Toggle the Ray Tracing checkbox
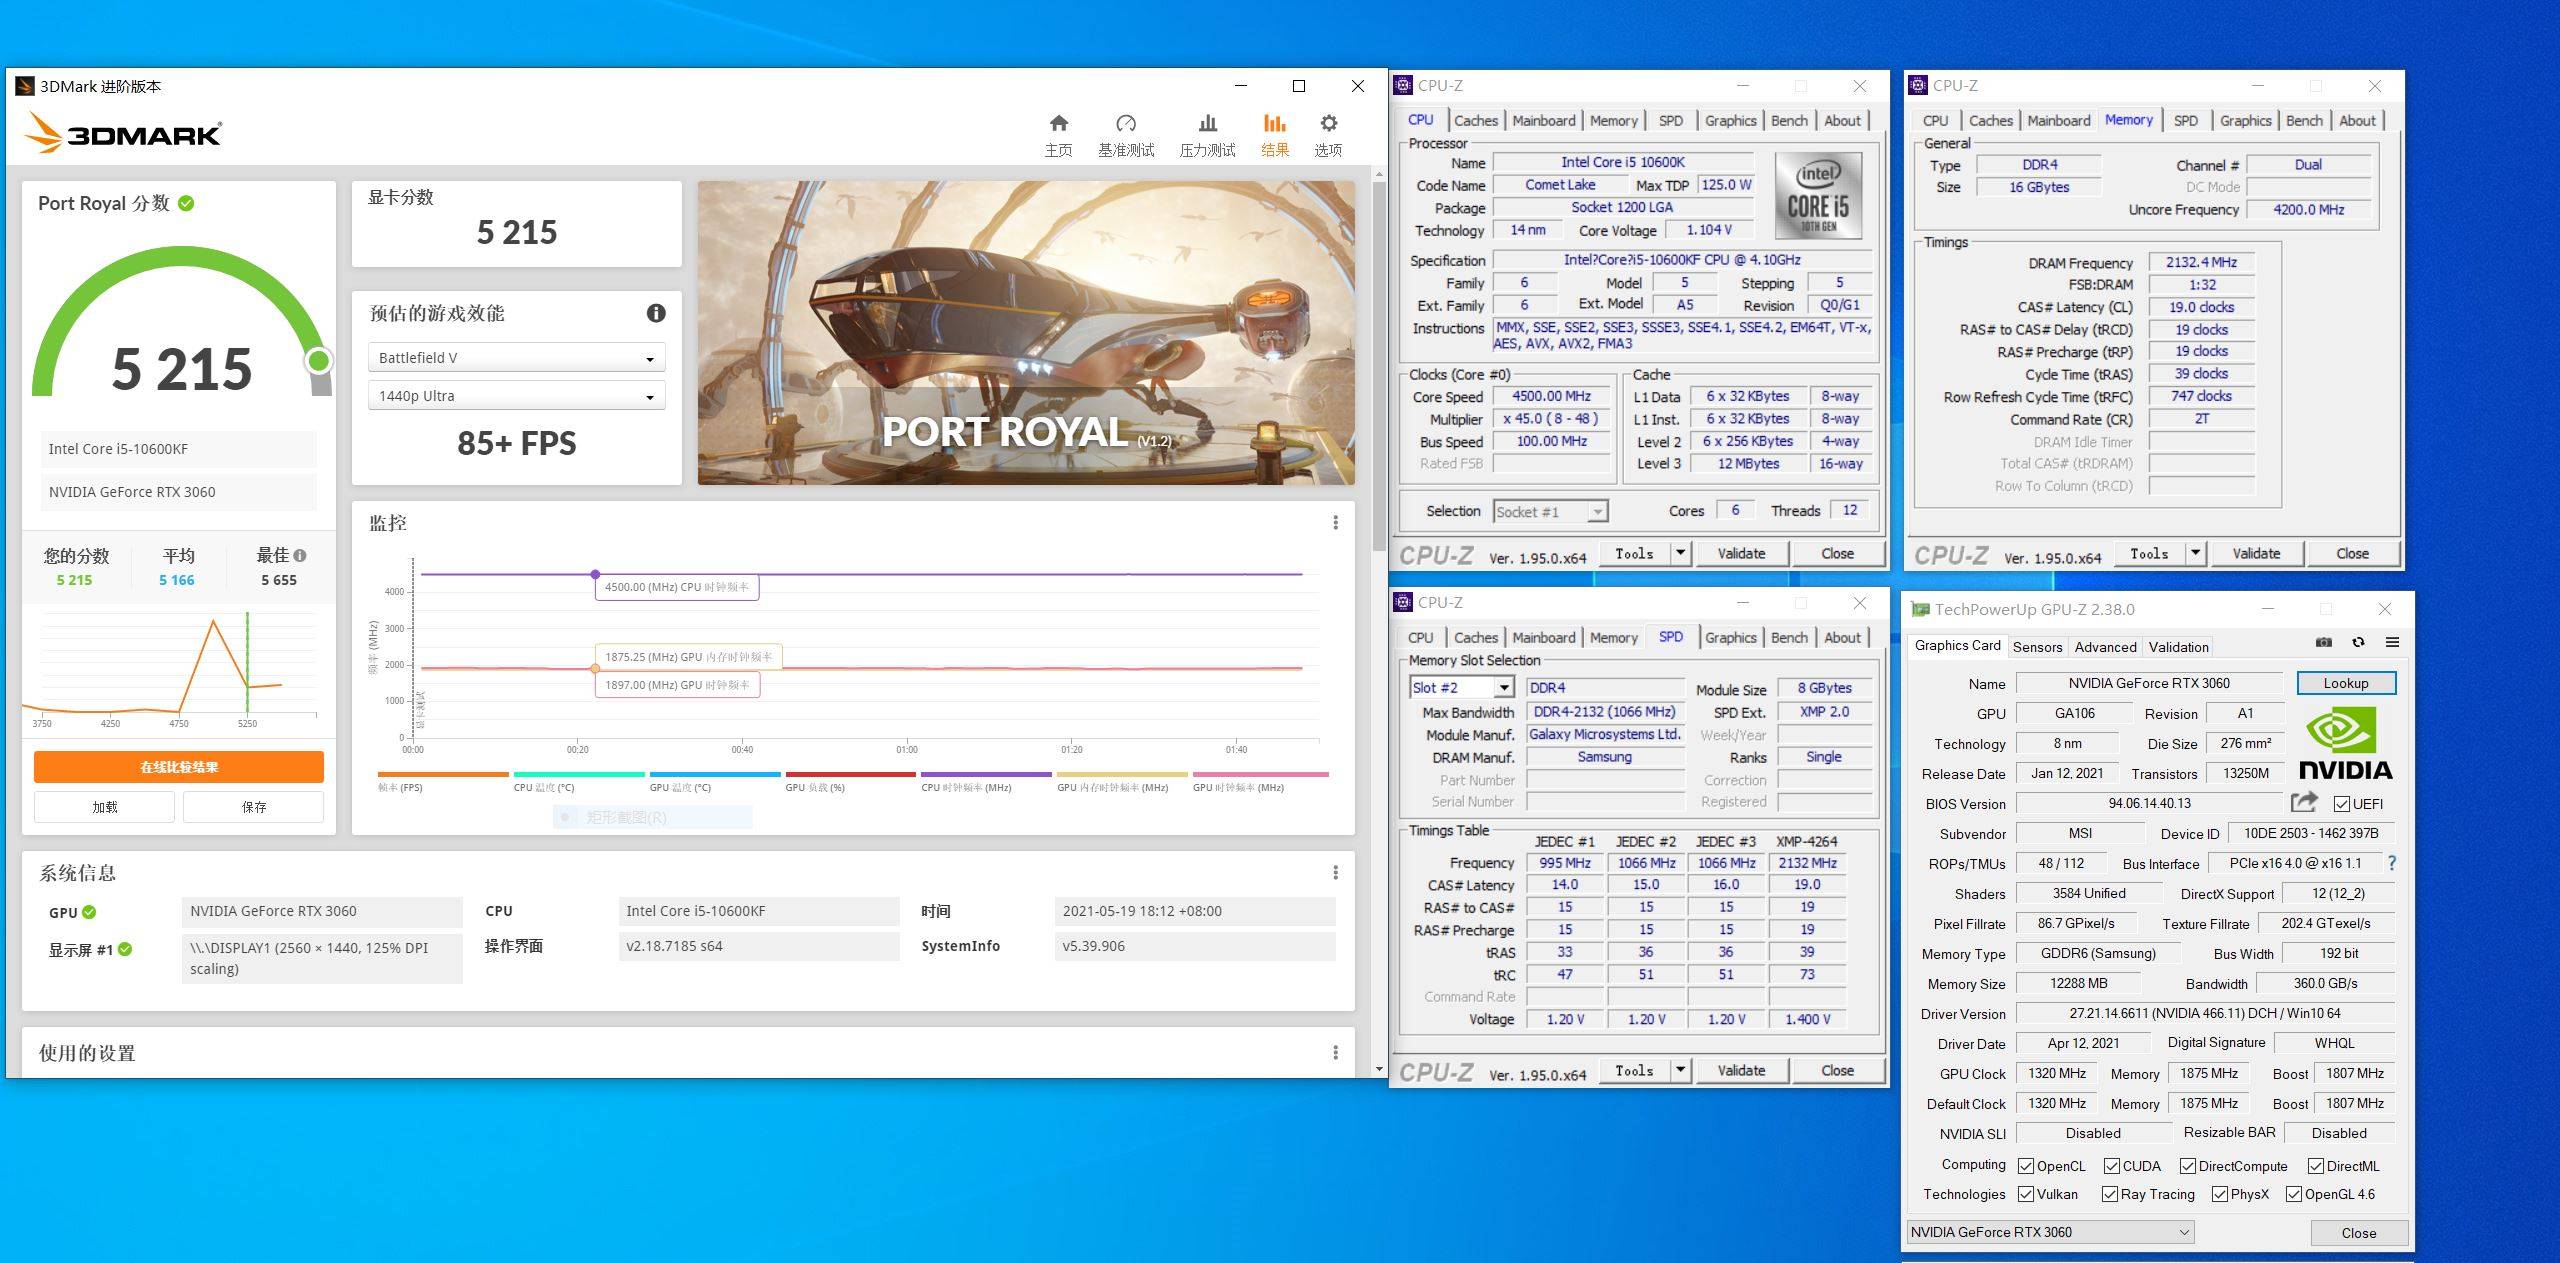2560x1263 pixels. [x=2110, y=1194]
